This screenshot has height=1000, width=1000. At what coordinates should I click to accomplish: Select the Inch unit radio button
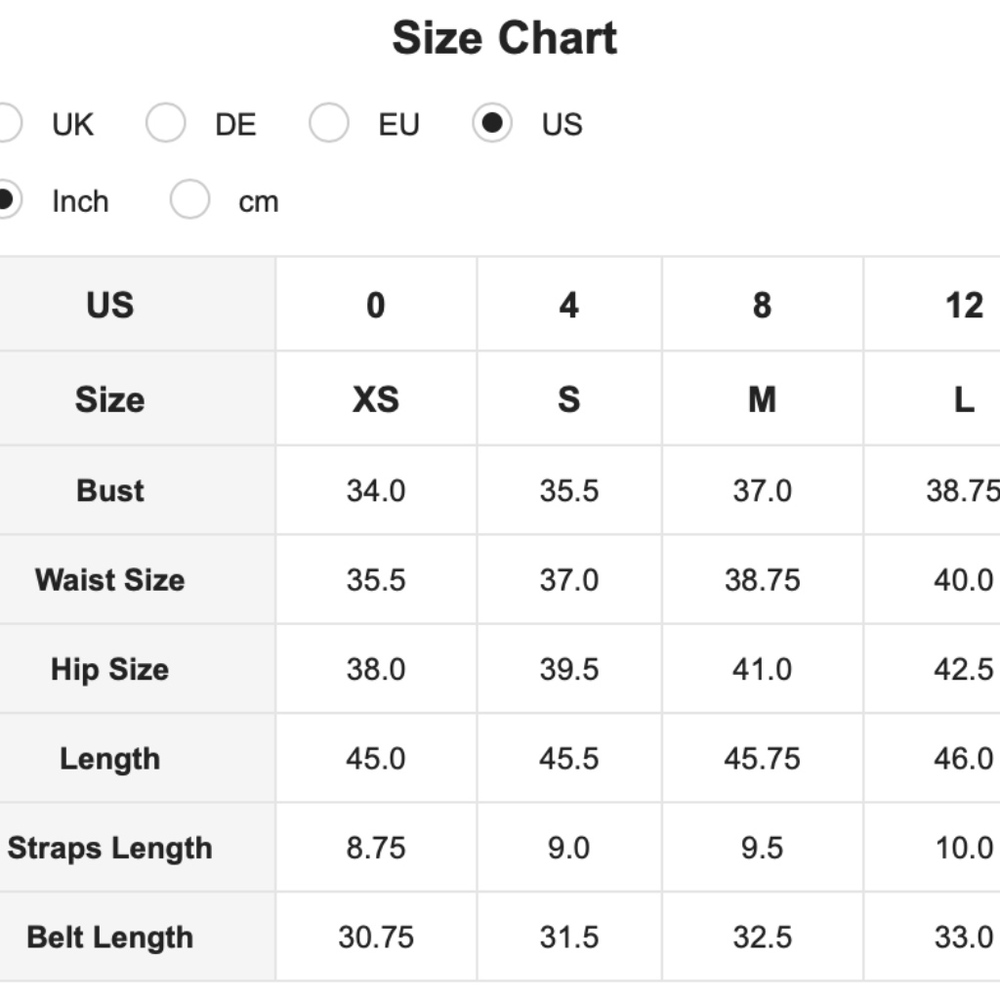pyautogui.click(x=6, y=200)
